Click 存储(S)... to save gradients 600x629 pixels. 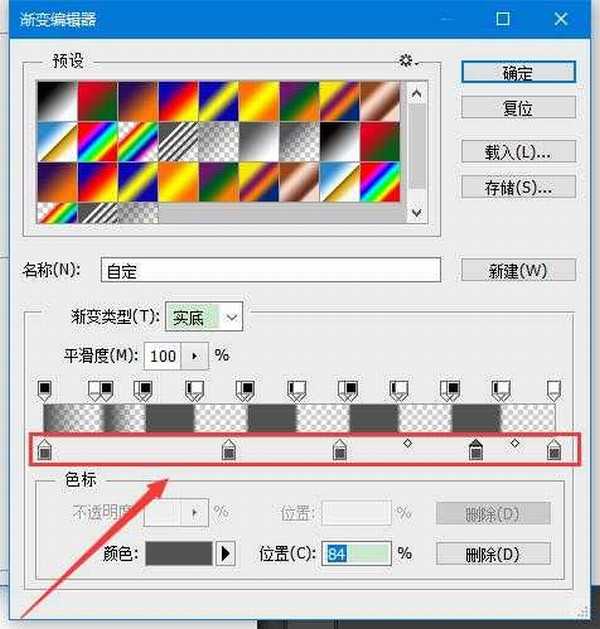[518, 186]
